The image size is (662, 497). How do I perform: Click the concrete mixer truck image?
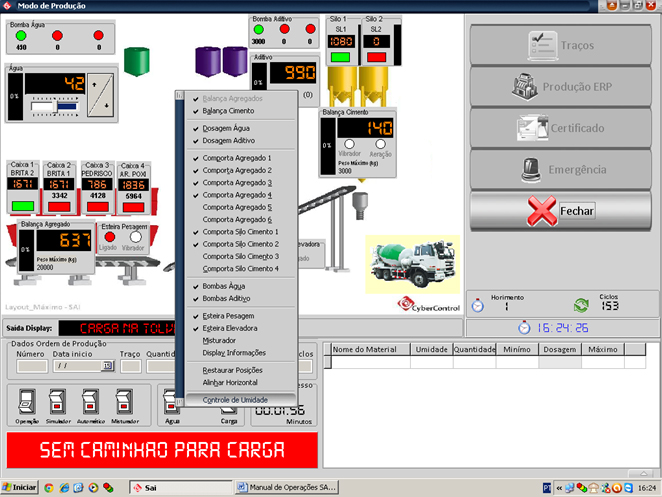click(412, 264)
